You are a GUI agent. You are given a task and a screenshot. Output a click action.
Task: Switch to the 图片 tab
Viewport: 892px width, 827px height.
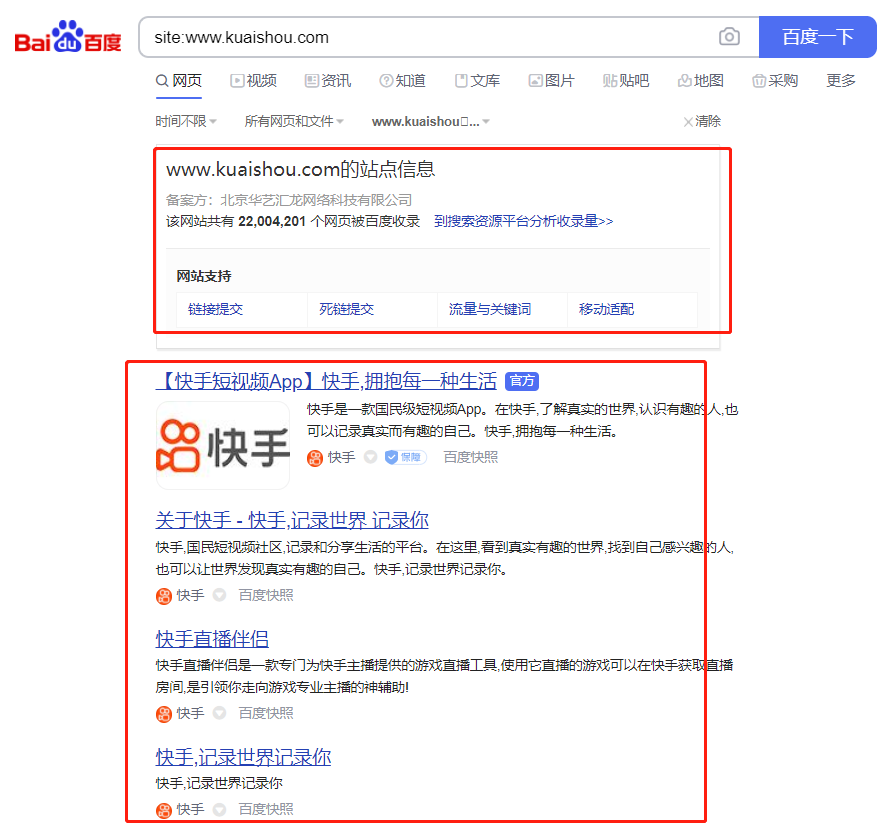coord(551,81)
